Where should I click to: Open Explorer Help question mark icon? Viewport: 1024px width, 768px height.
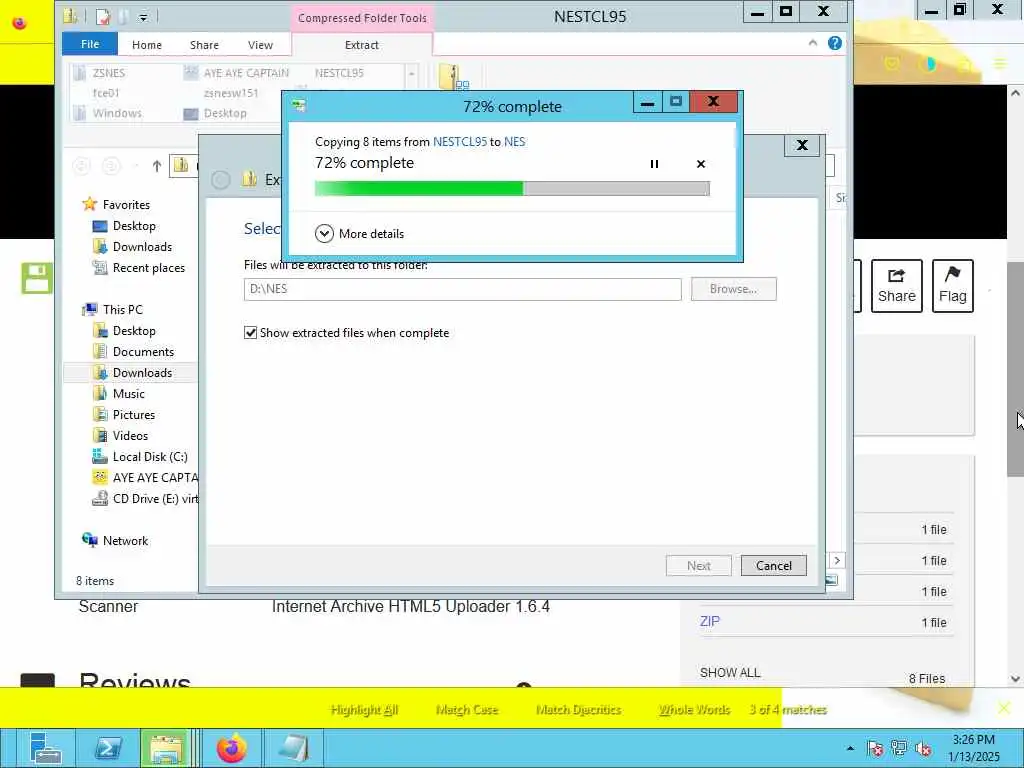tap(835, 43)
